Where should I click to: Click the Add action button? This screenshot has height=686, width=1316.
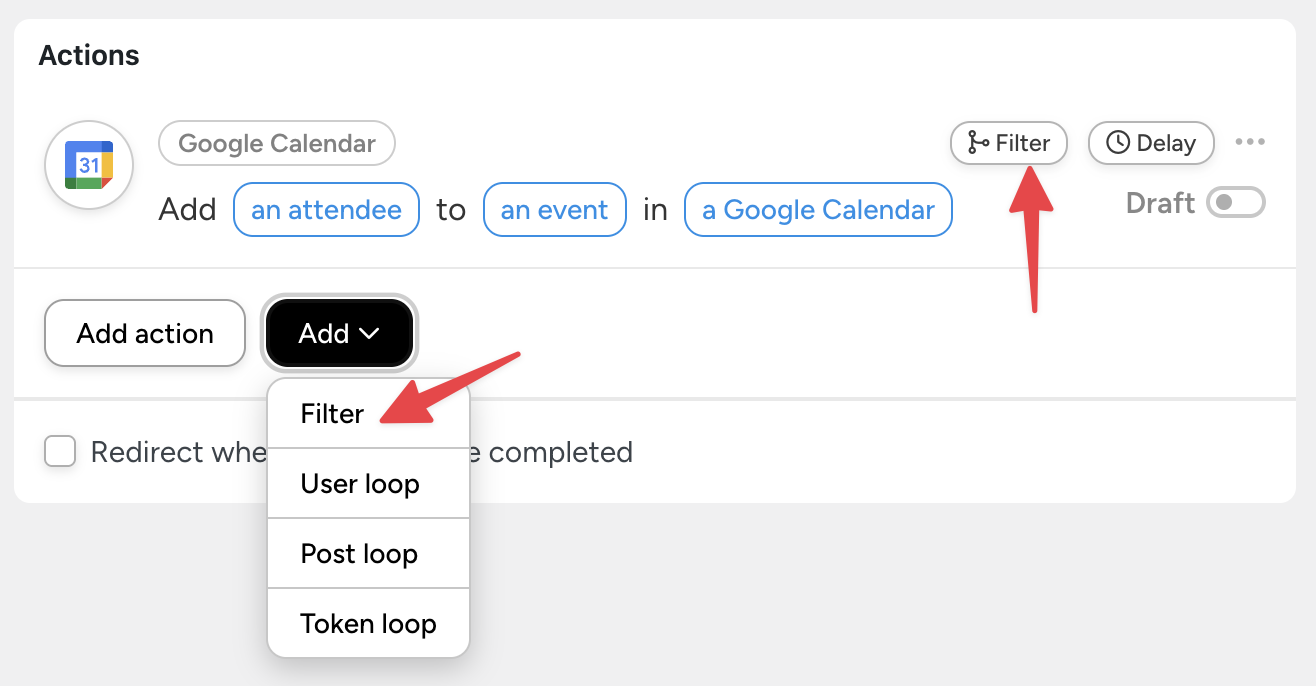click(x=145, y=334)
